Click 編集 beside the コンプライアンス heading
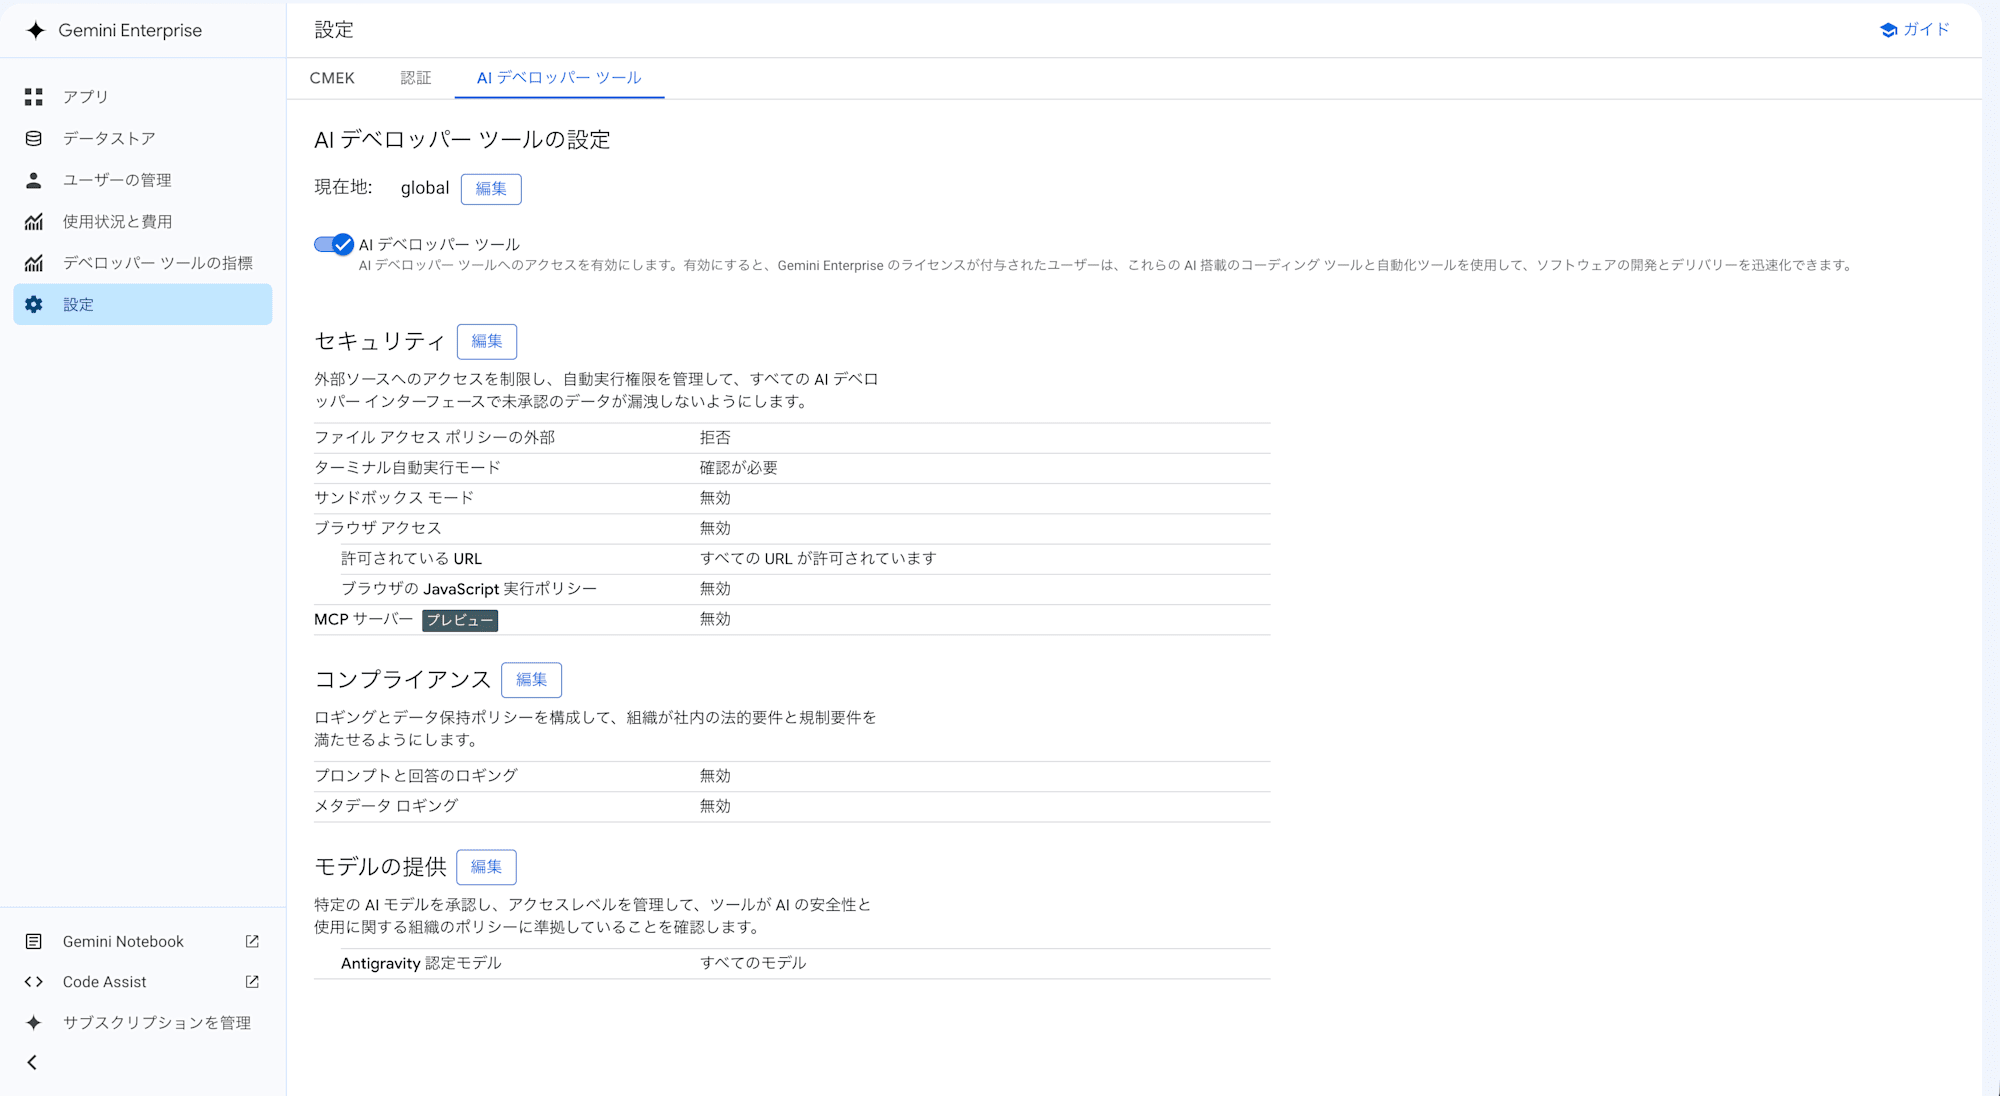 coord(531,680)
